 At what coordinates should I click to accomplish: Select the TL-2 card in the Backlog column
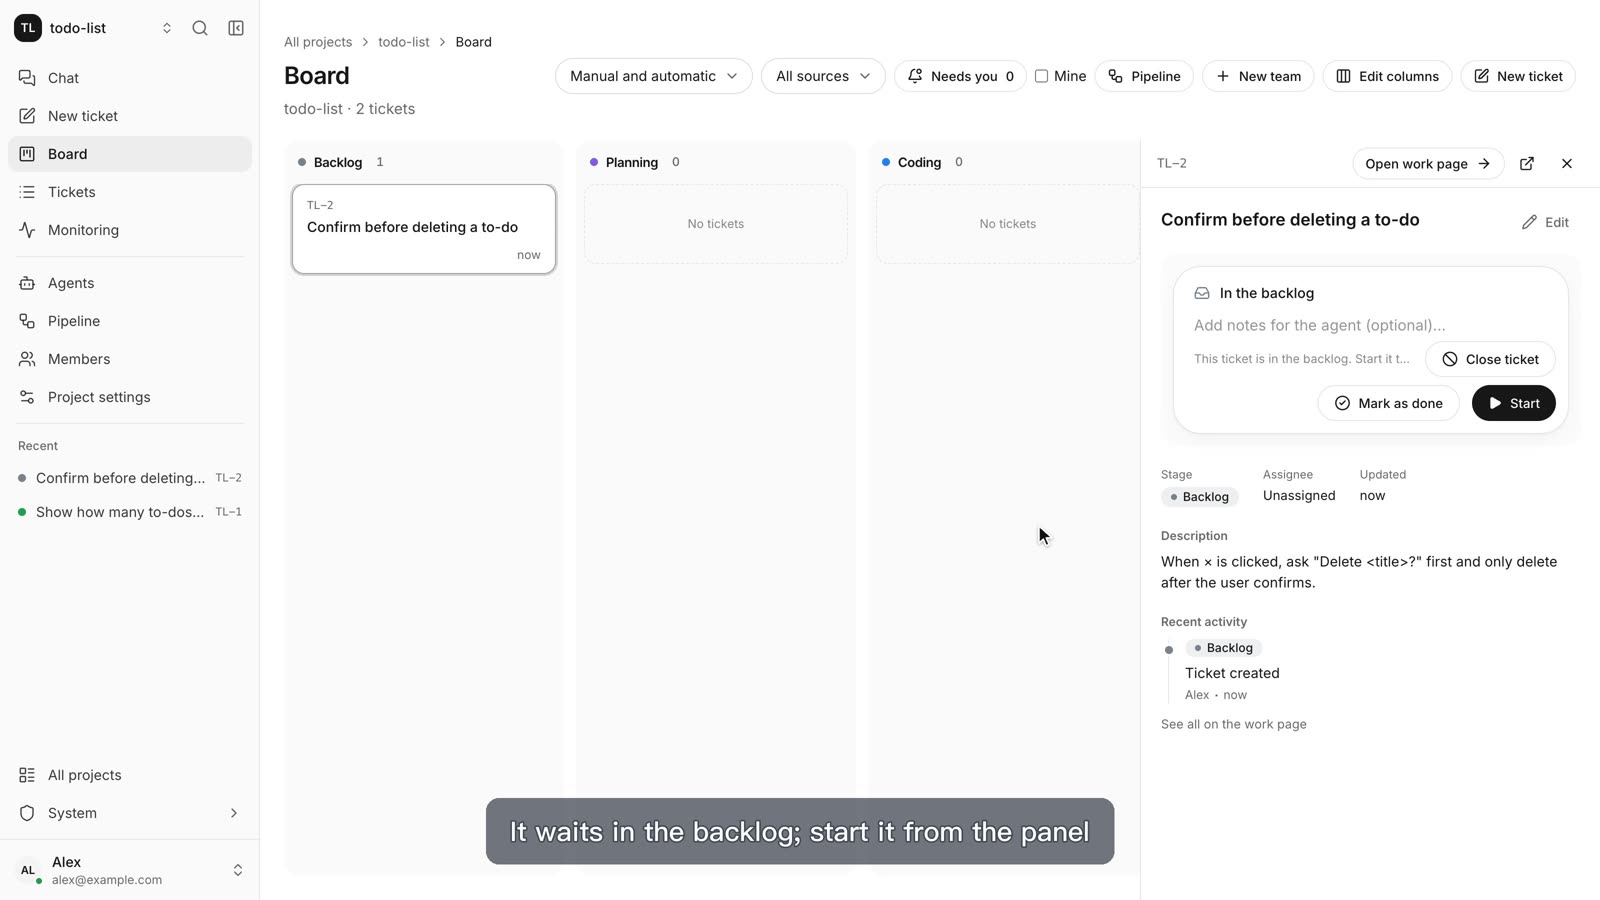[424, 229]
